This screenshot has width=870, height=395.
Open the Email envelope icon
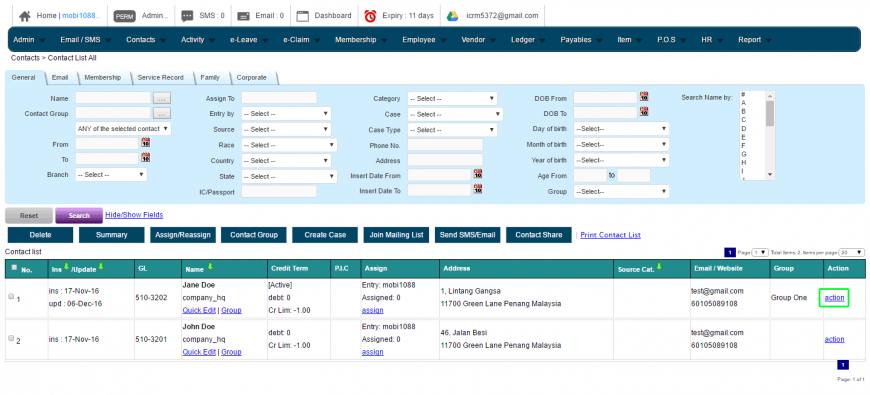[243, 16]
